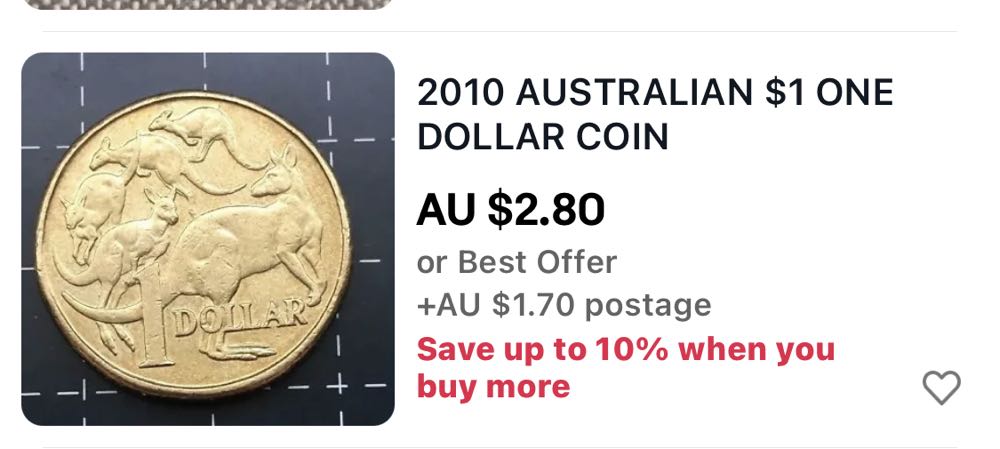Click the words 'DOLLAR COIN' in the title
This screenshot has width=1000, height=449.
coord(543,136)
